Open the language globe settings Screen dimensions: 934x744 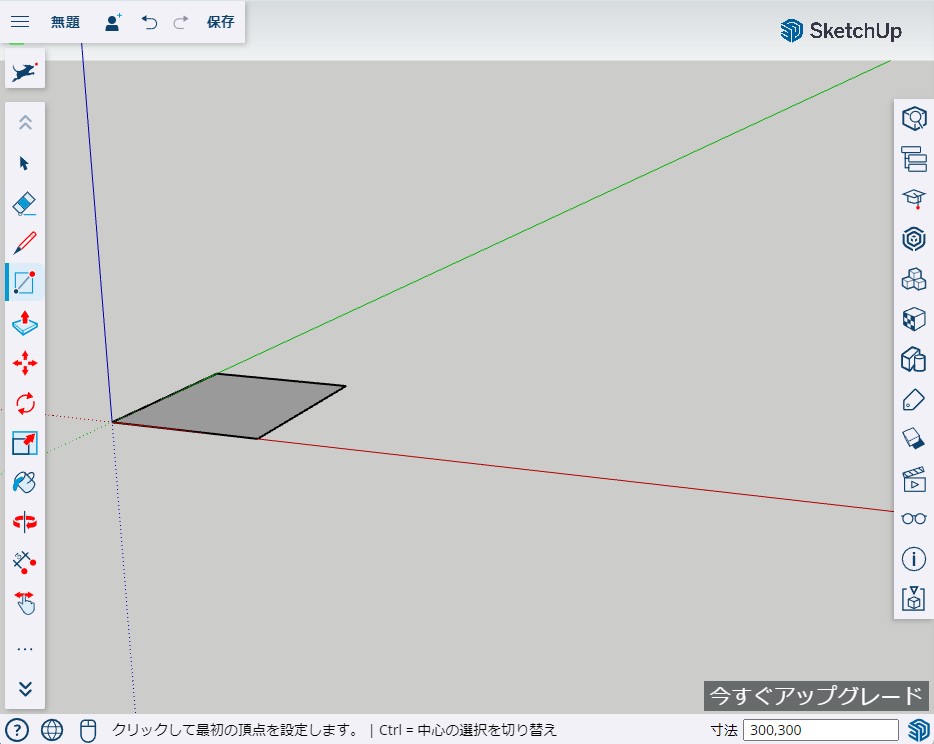point(53,730)
